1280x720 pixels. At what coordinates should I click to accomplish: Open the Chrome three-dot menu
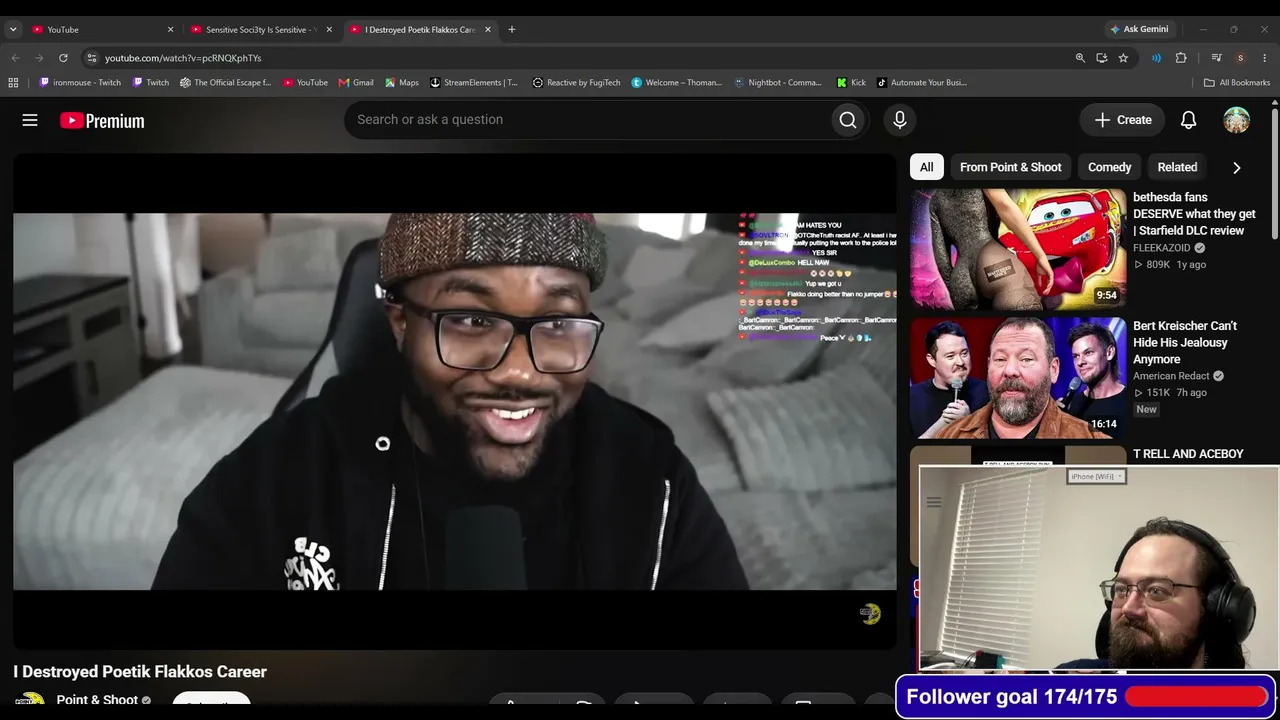pos(1264,58)
